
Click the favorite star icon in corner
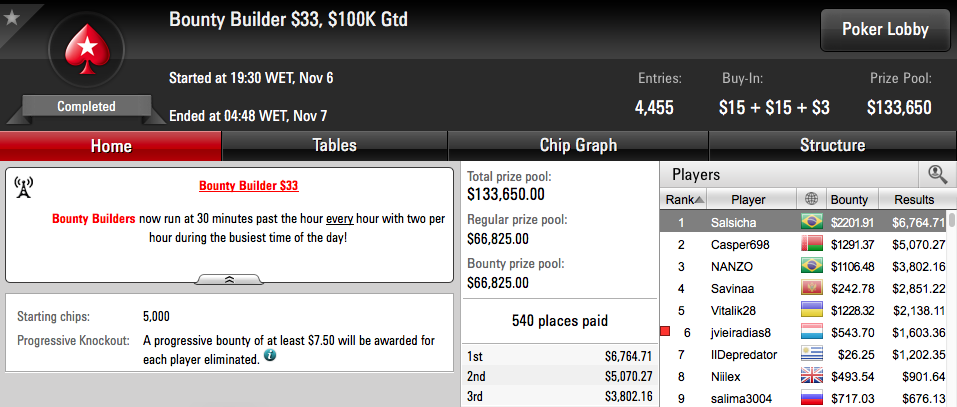[x=11, y=16]
